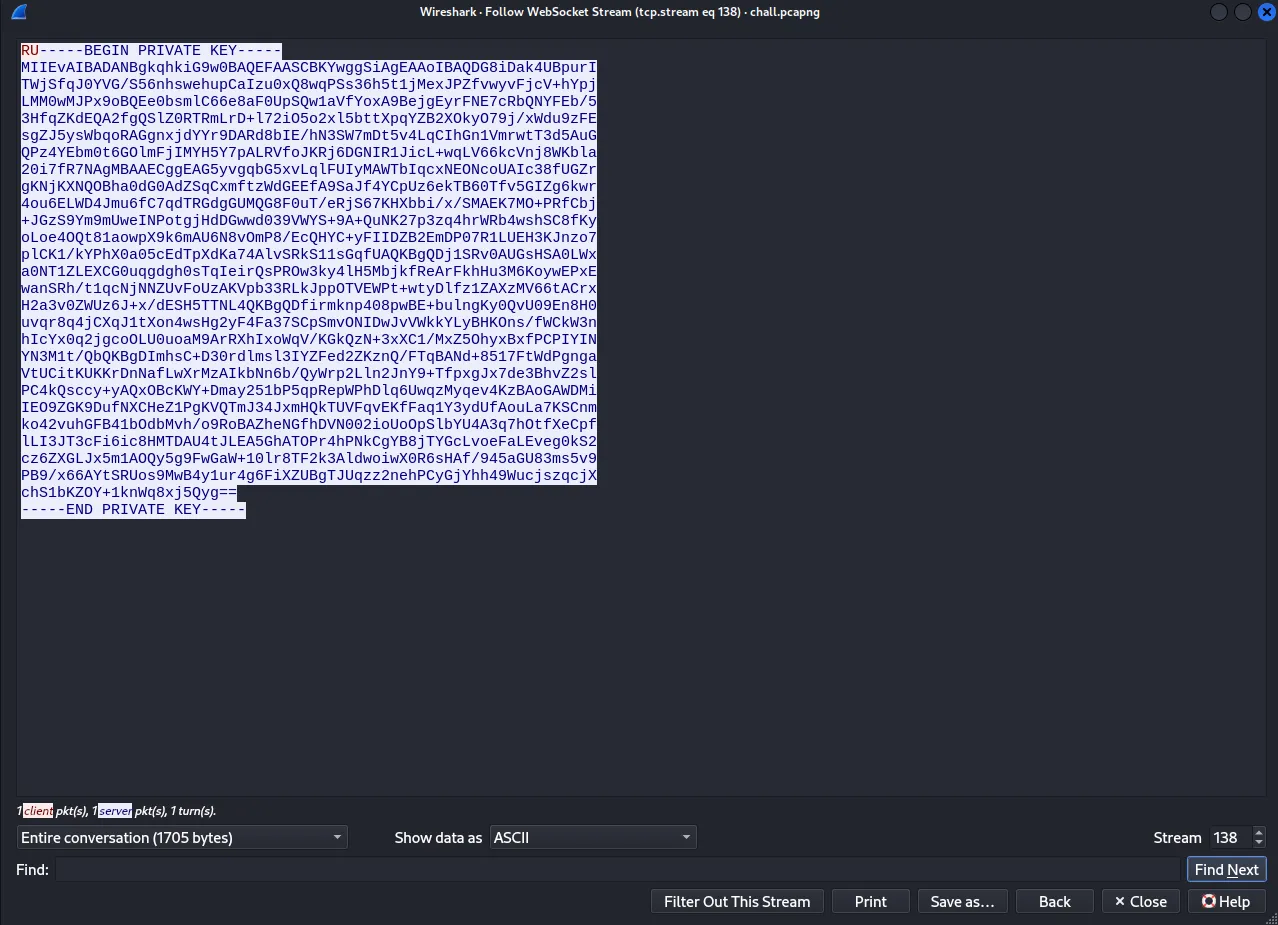Maximize the Follow WebSocket Stream window

tap(1243, 12)
